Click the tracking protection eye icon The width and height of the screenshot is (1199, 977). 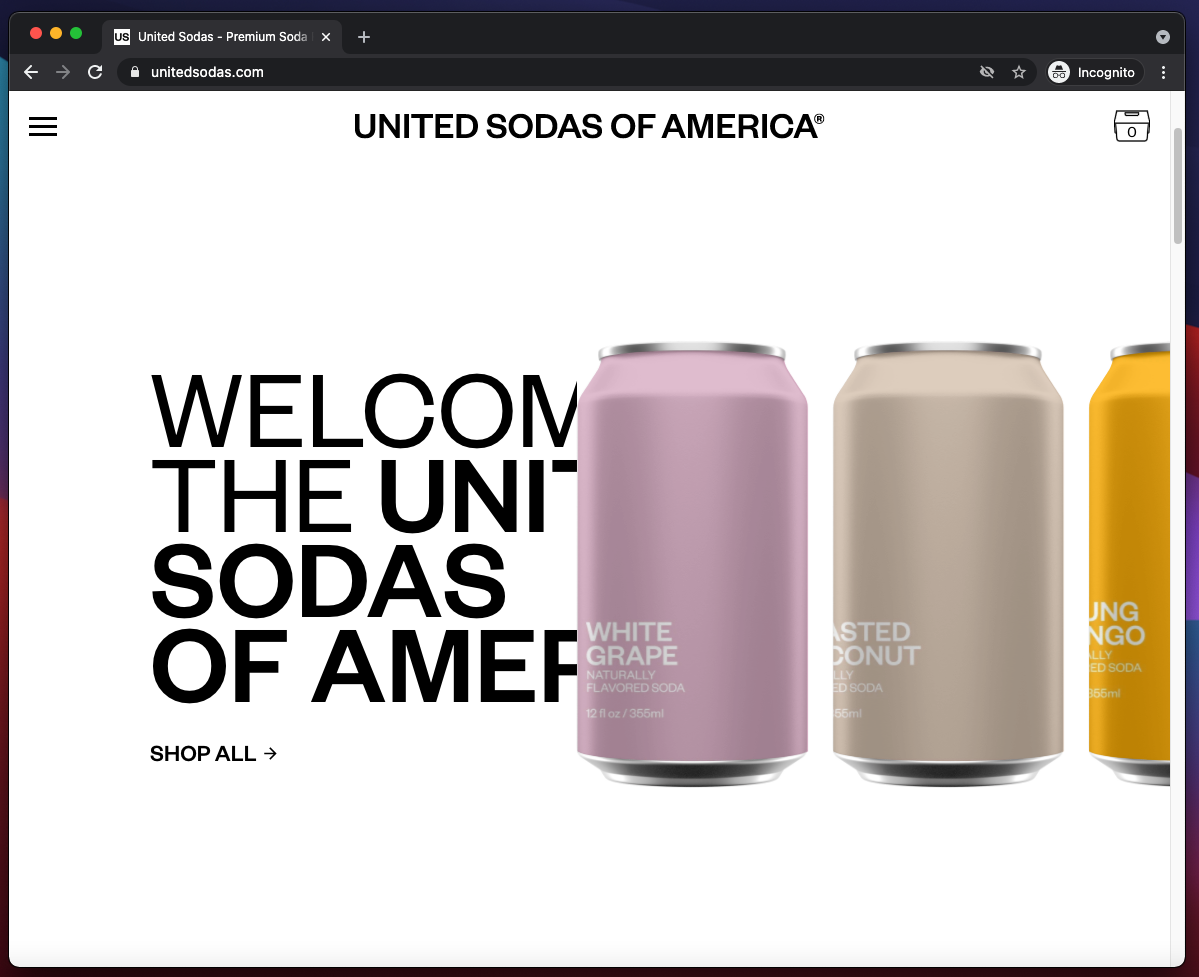[x=986, y=72]
